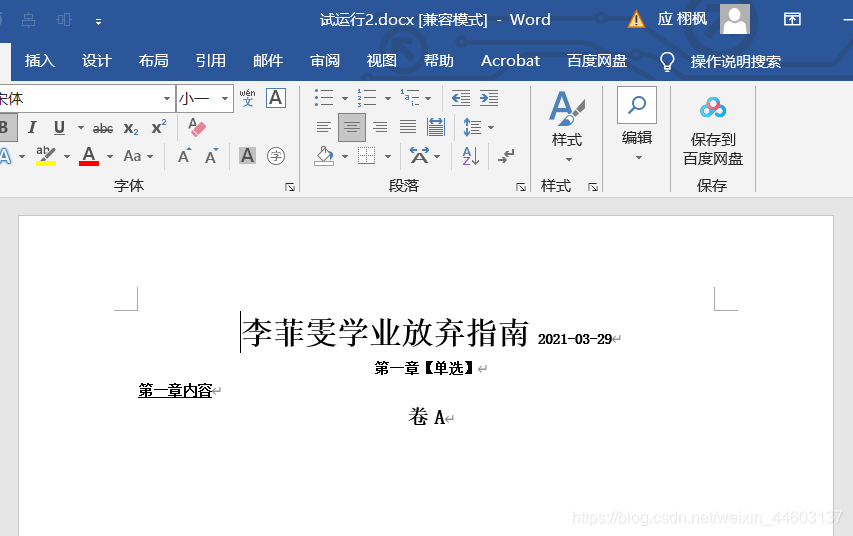The image size is (853, 536).
Task: Open font name dropdown
Action: (x=167, y=98)
